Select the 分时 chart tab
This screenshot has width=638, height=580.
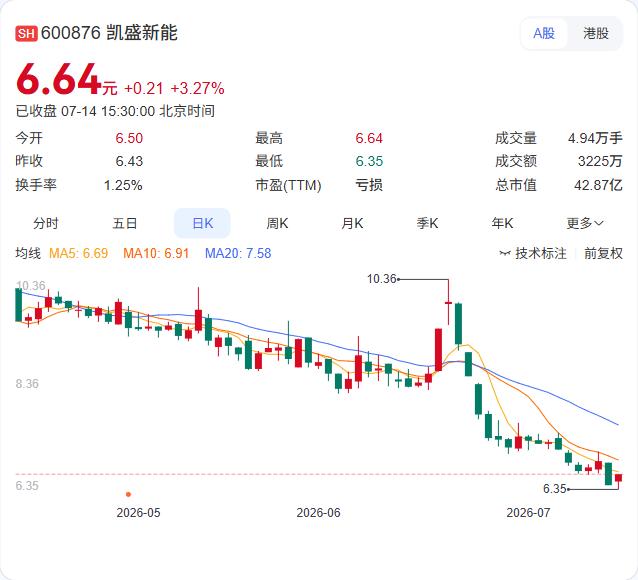click(46, 223)
